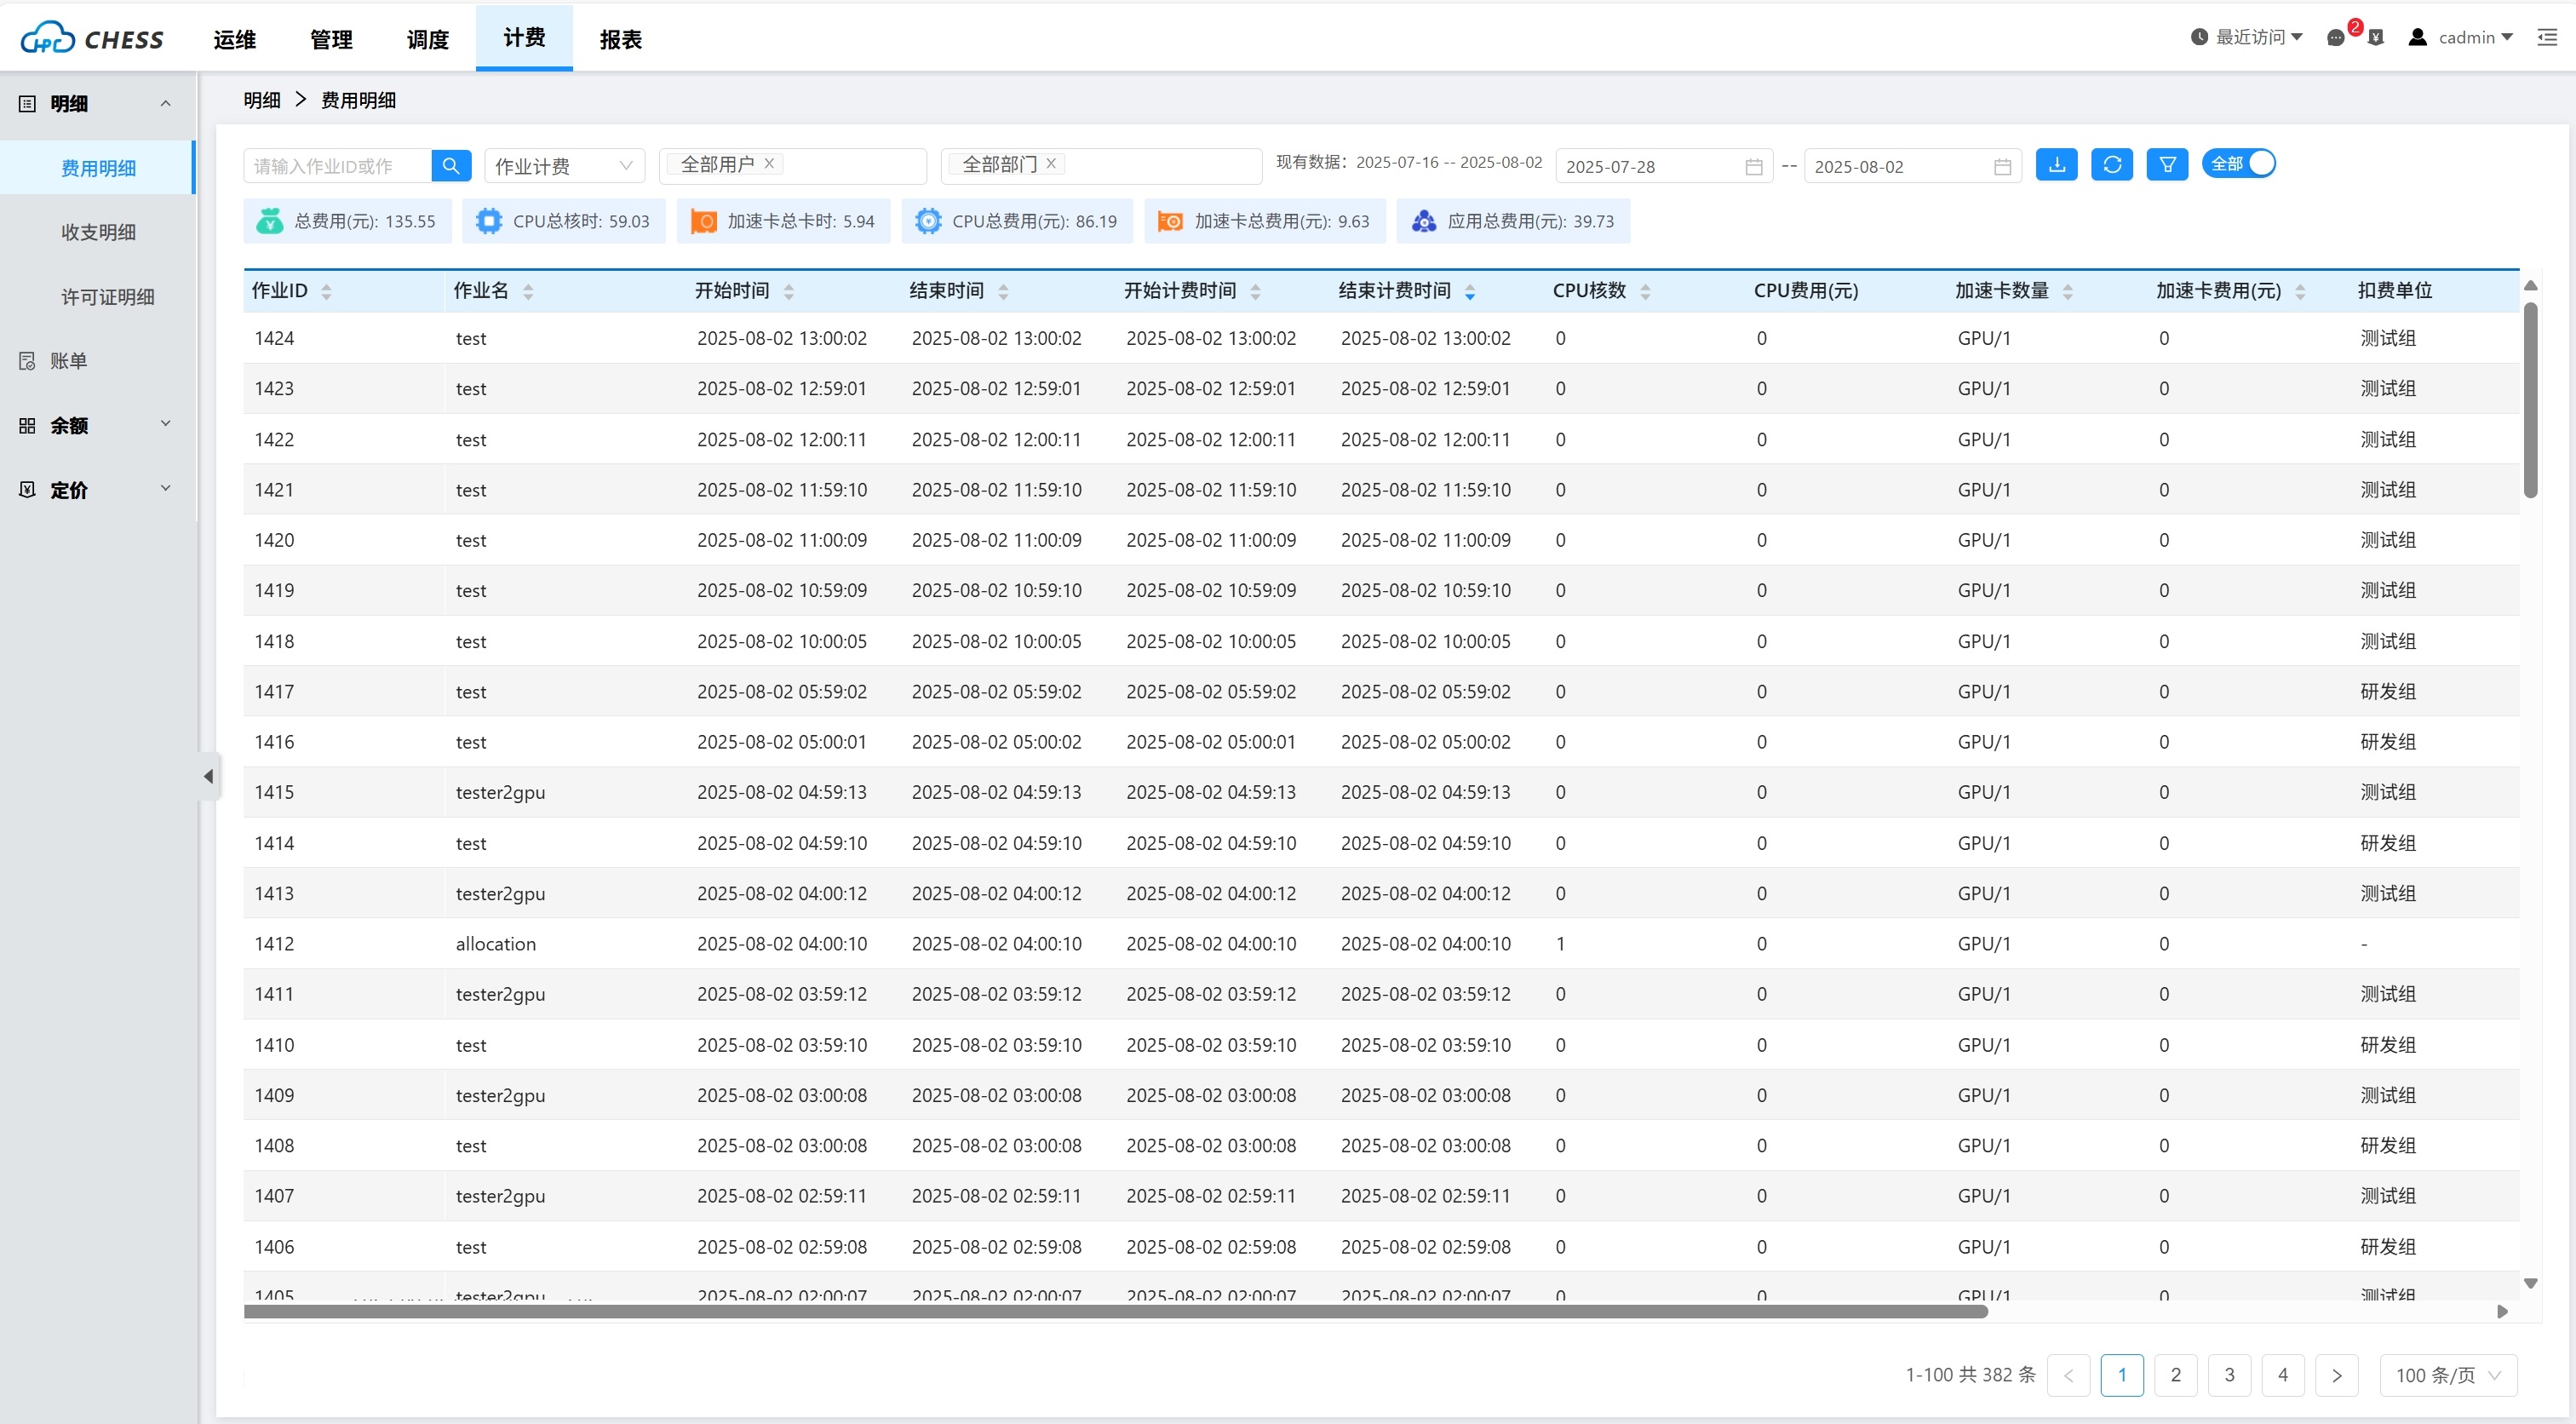Click the end date 2025-08-02 field

(1912, 166)
